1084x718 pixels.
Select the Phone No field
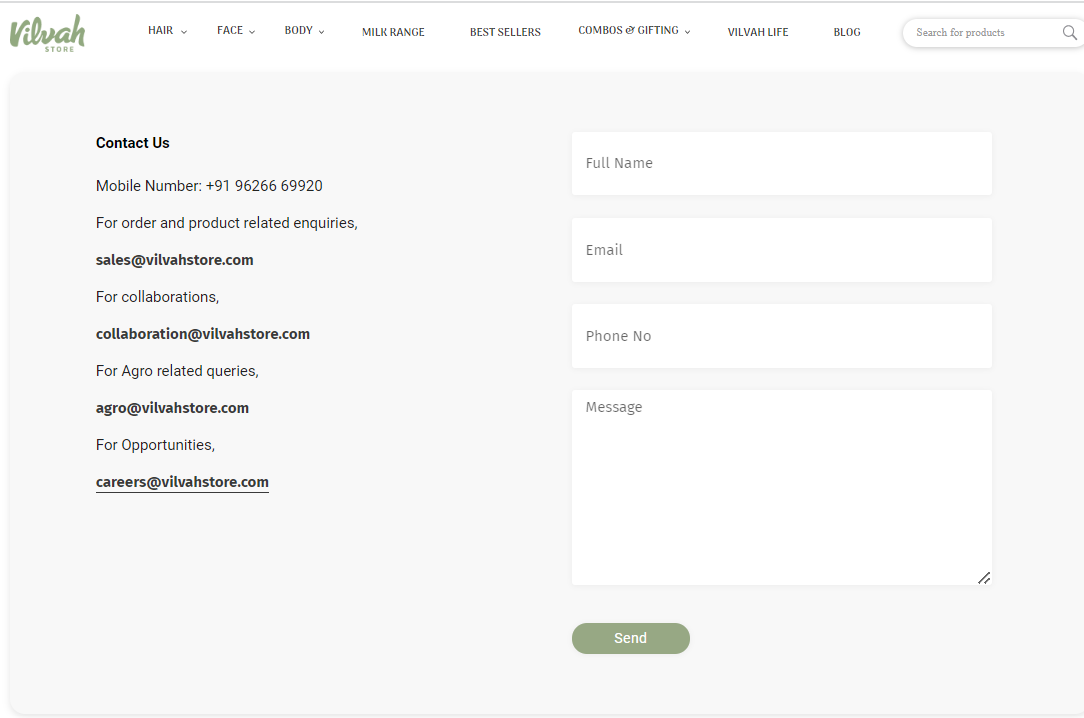(x=781, y=336)
